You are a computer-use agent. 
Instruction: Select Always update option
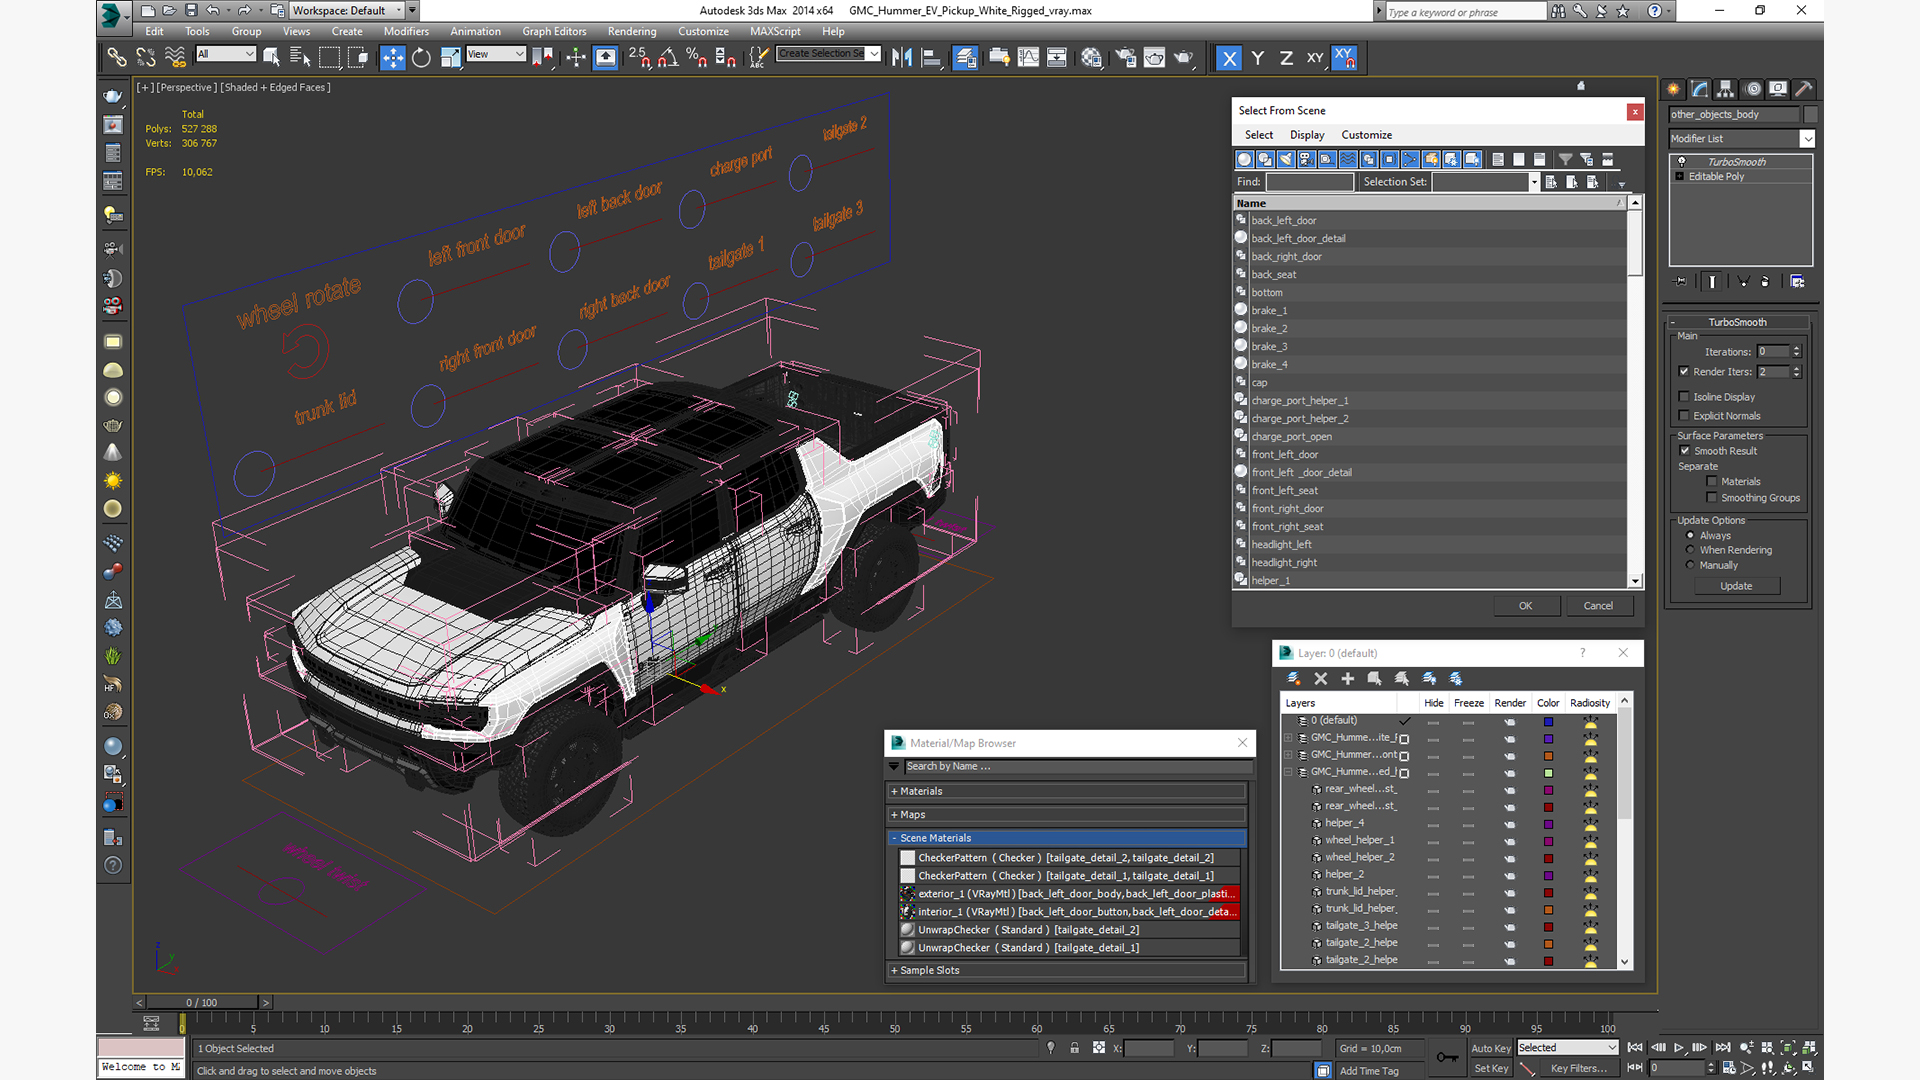[1691, 536]
